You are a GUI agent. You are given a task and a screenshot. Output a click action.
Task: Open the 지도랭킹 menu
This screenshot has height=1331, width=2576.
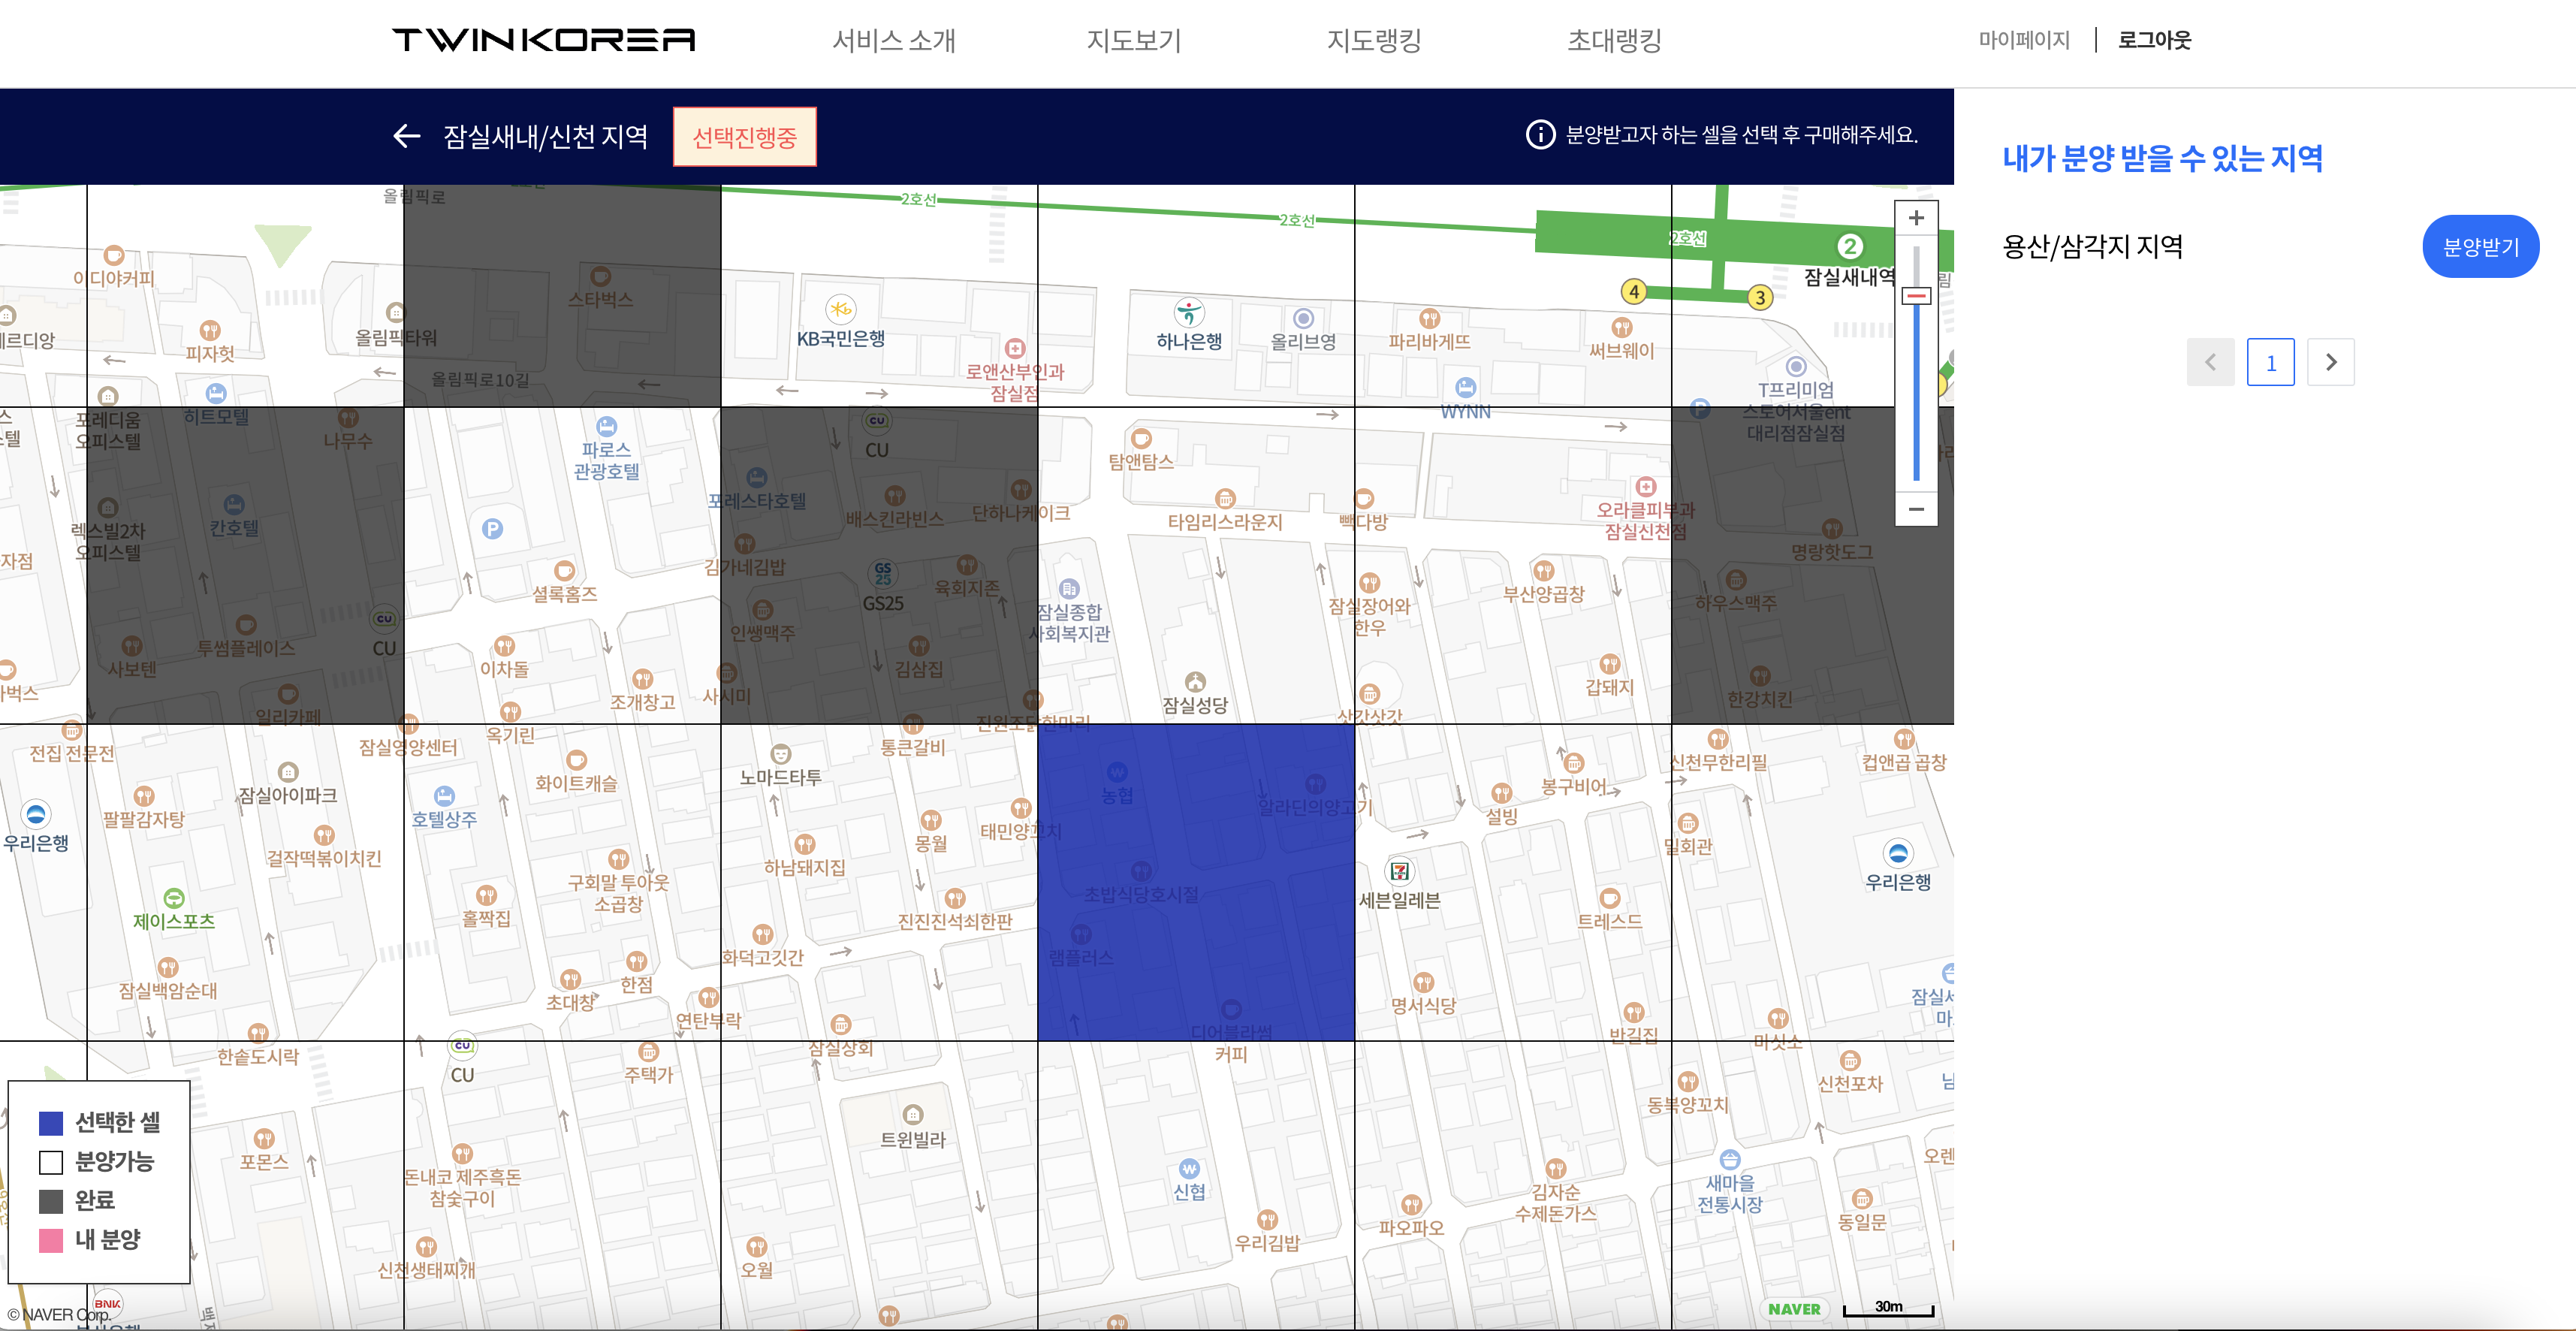(x=1374, y=40)
